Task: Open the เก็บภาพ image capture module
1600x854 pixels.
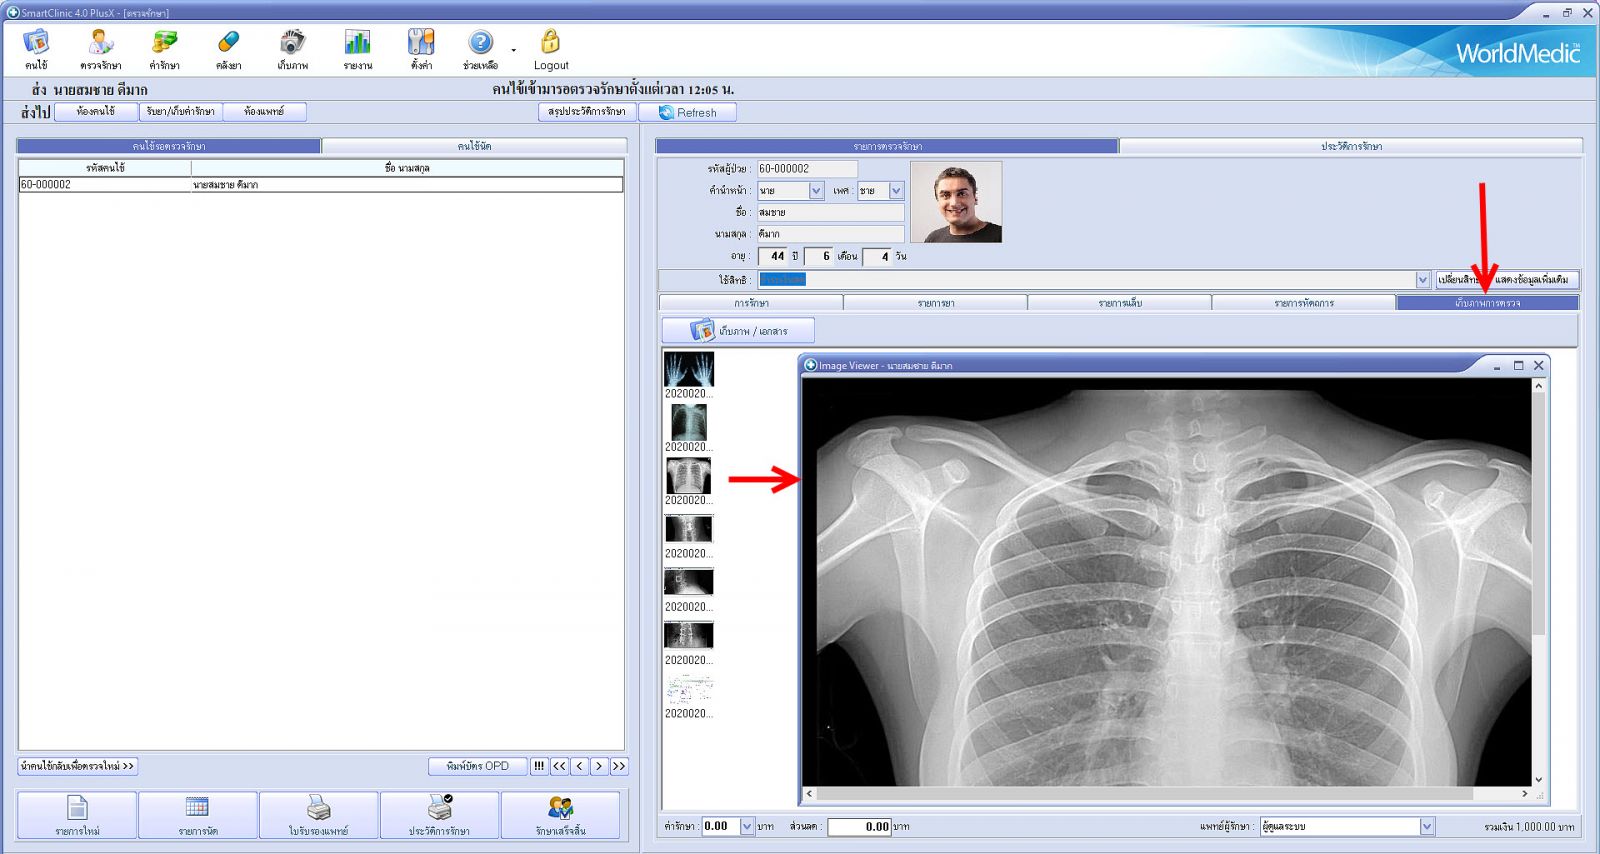Action: 292,49
